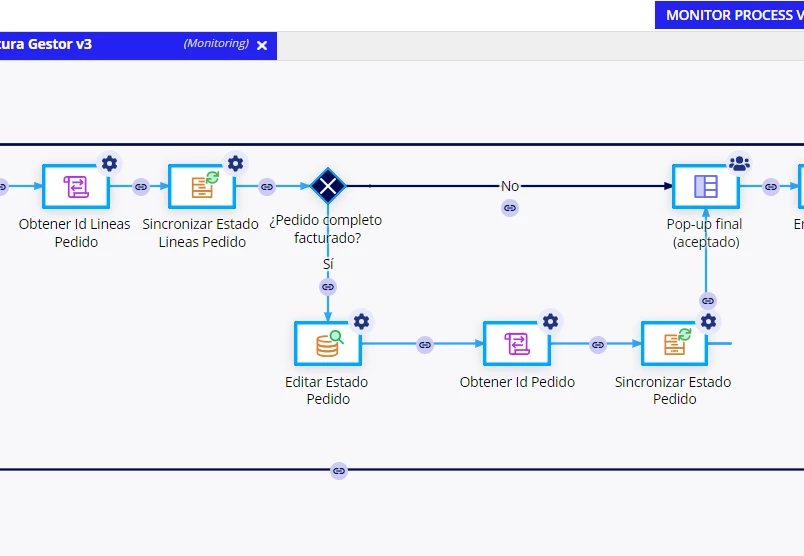Click the Obtener Id Lineas Pedido task node
Screen dimensions: 804x556
(76, 186)
